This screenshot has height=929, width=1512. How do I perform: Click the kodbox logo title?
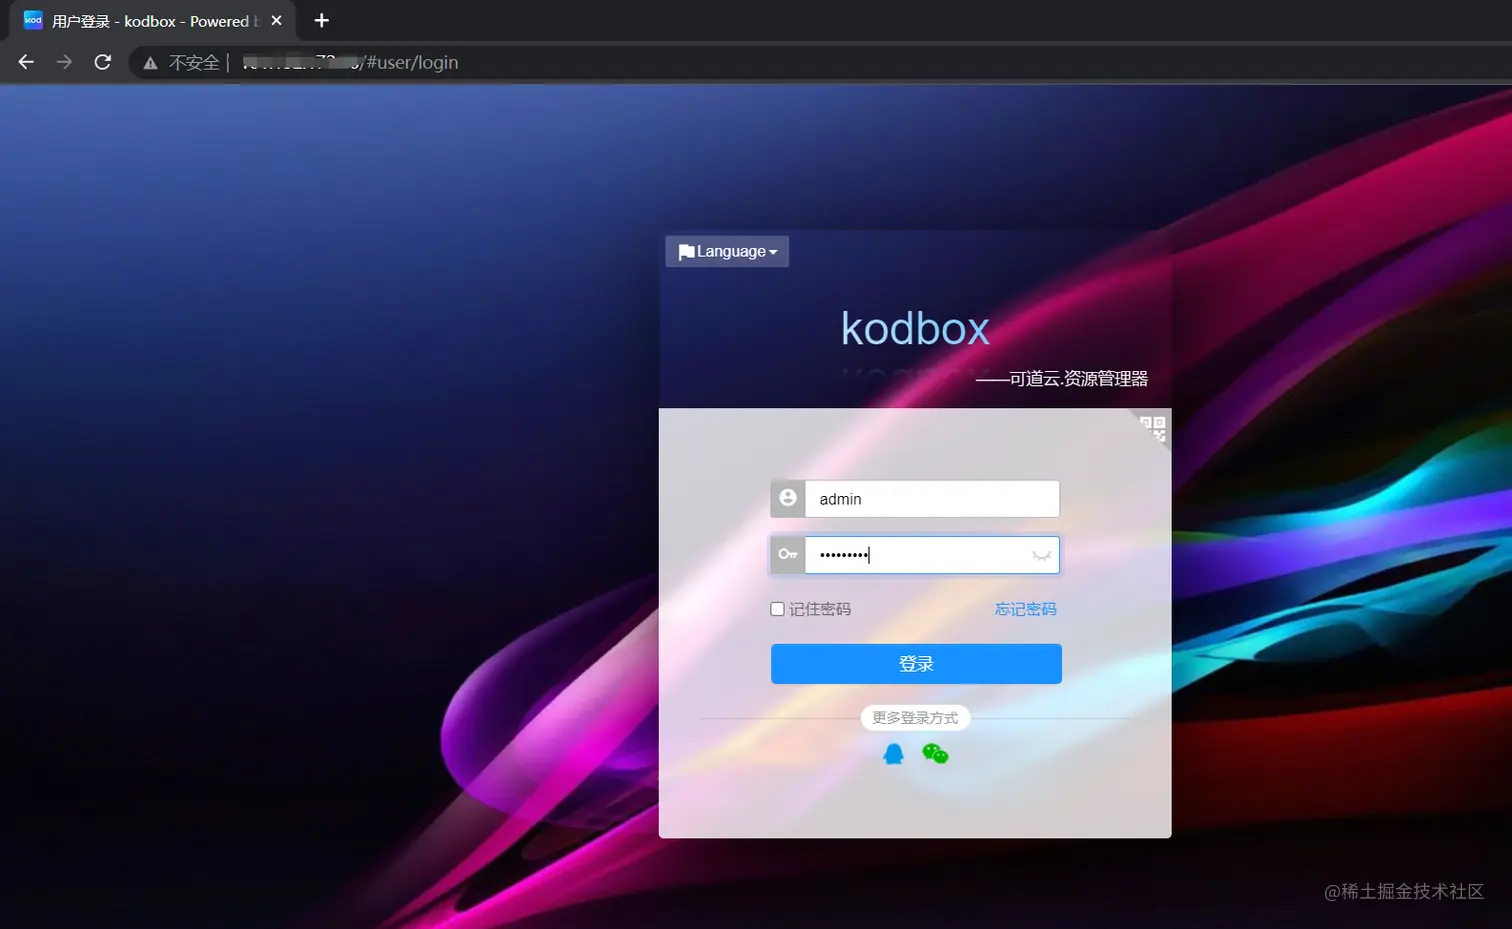coord(915,328)
